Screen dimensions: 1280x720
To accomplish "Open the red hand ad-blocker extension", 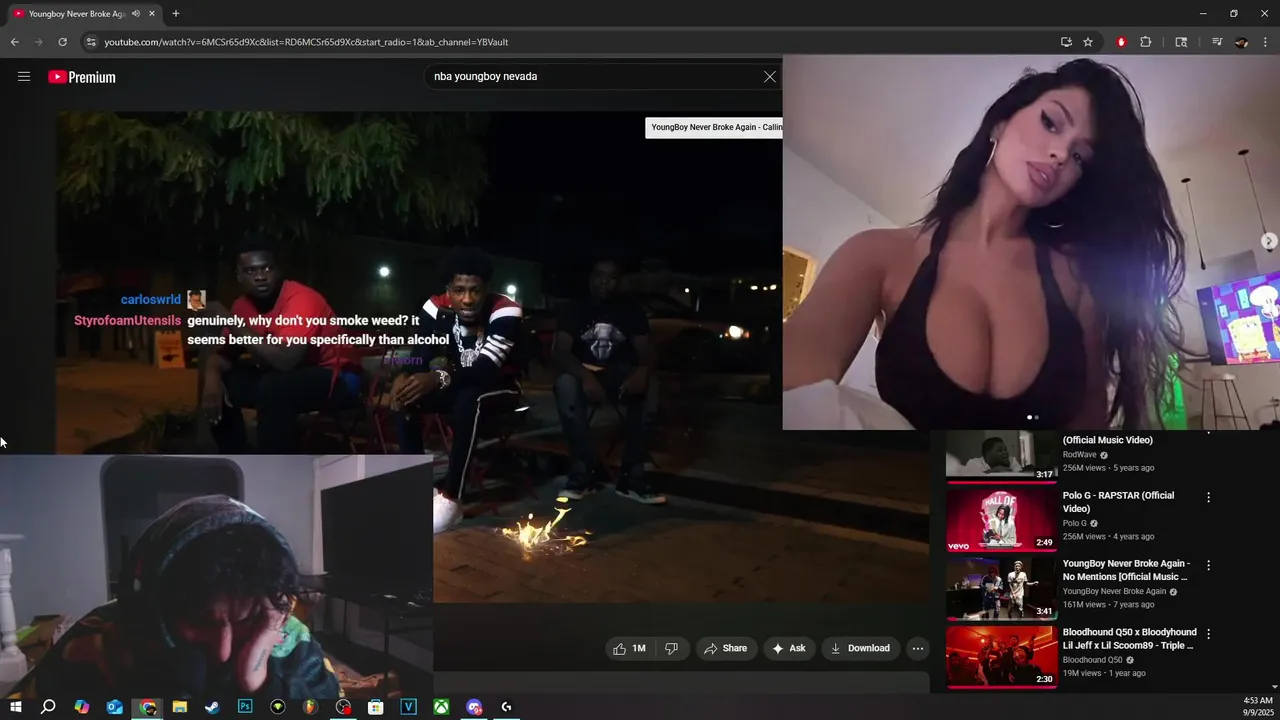I will click(1121, 42).
